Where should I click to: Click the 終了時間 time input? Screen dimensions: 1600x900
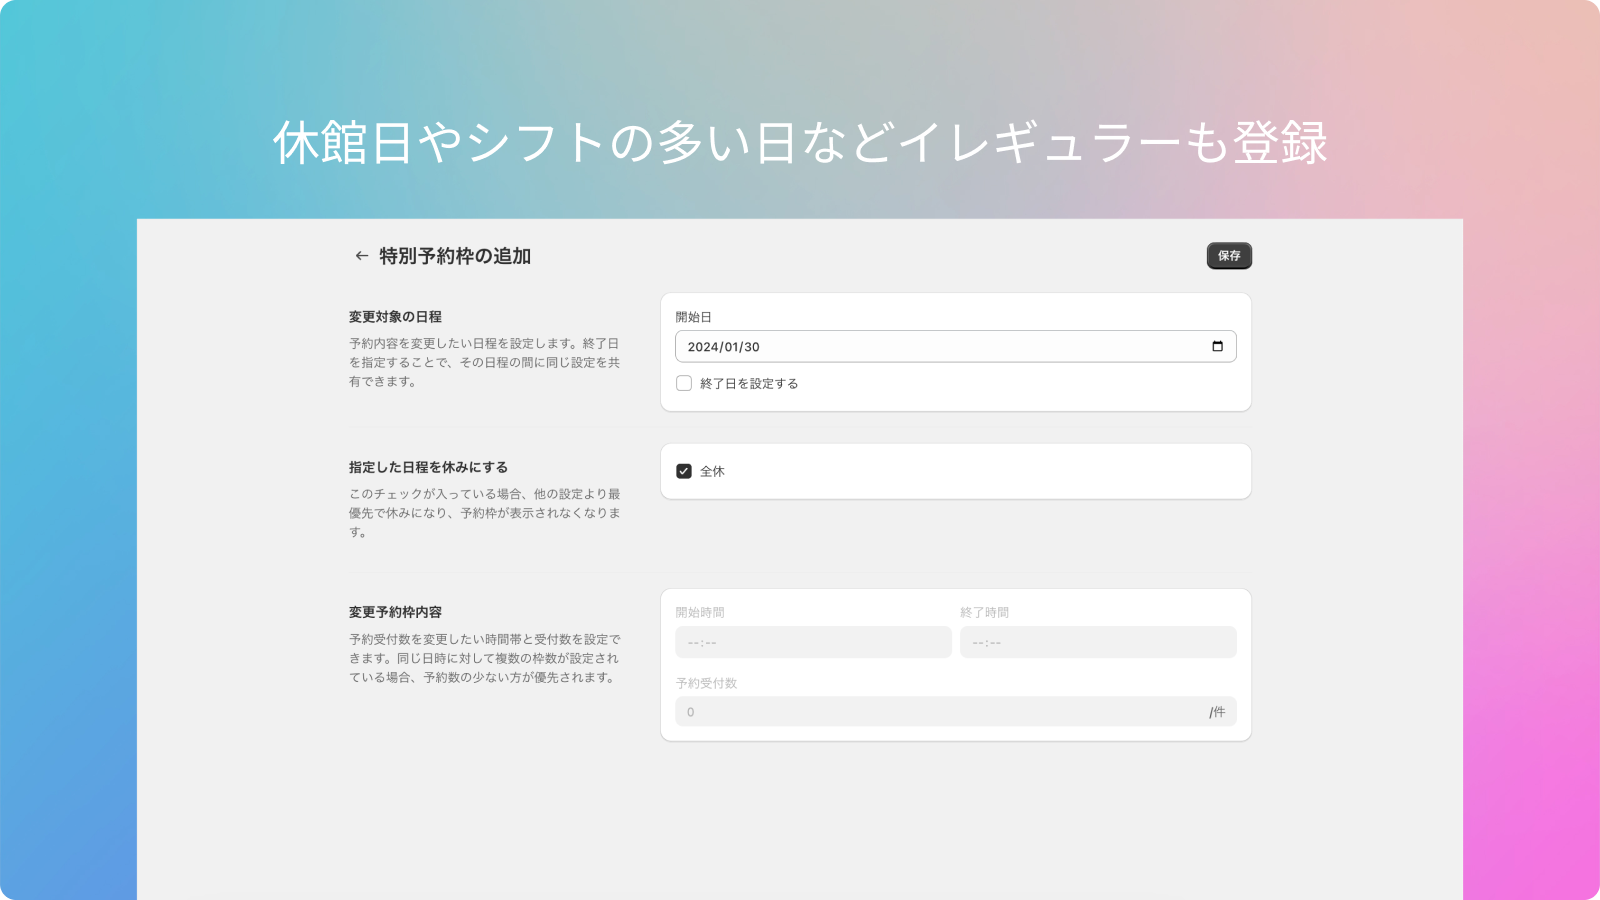click(x=1098, y=642)
